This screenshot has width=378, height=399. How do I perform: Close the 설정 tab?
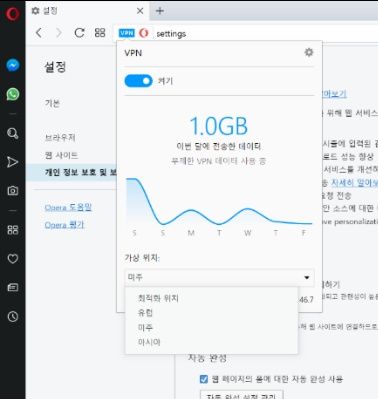coord(140,11)
